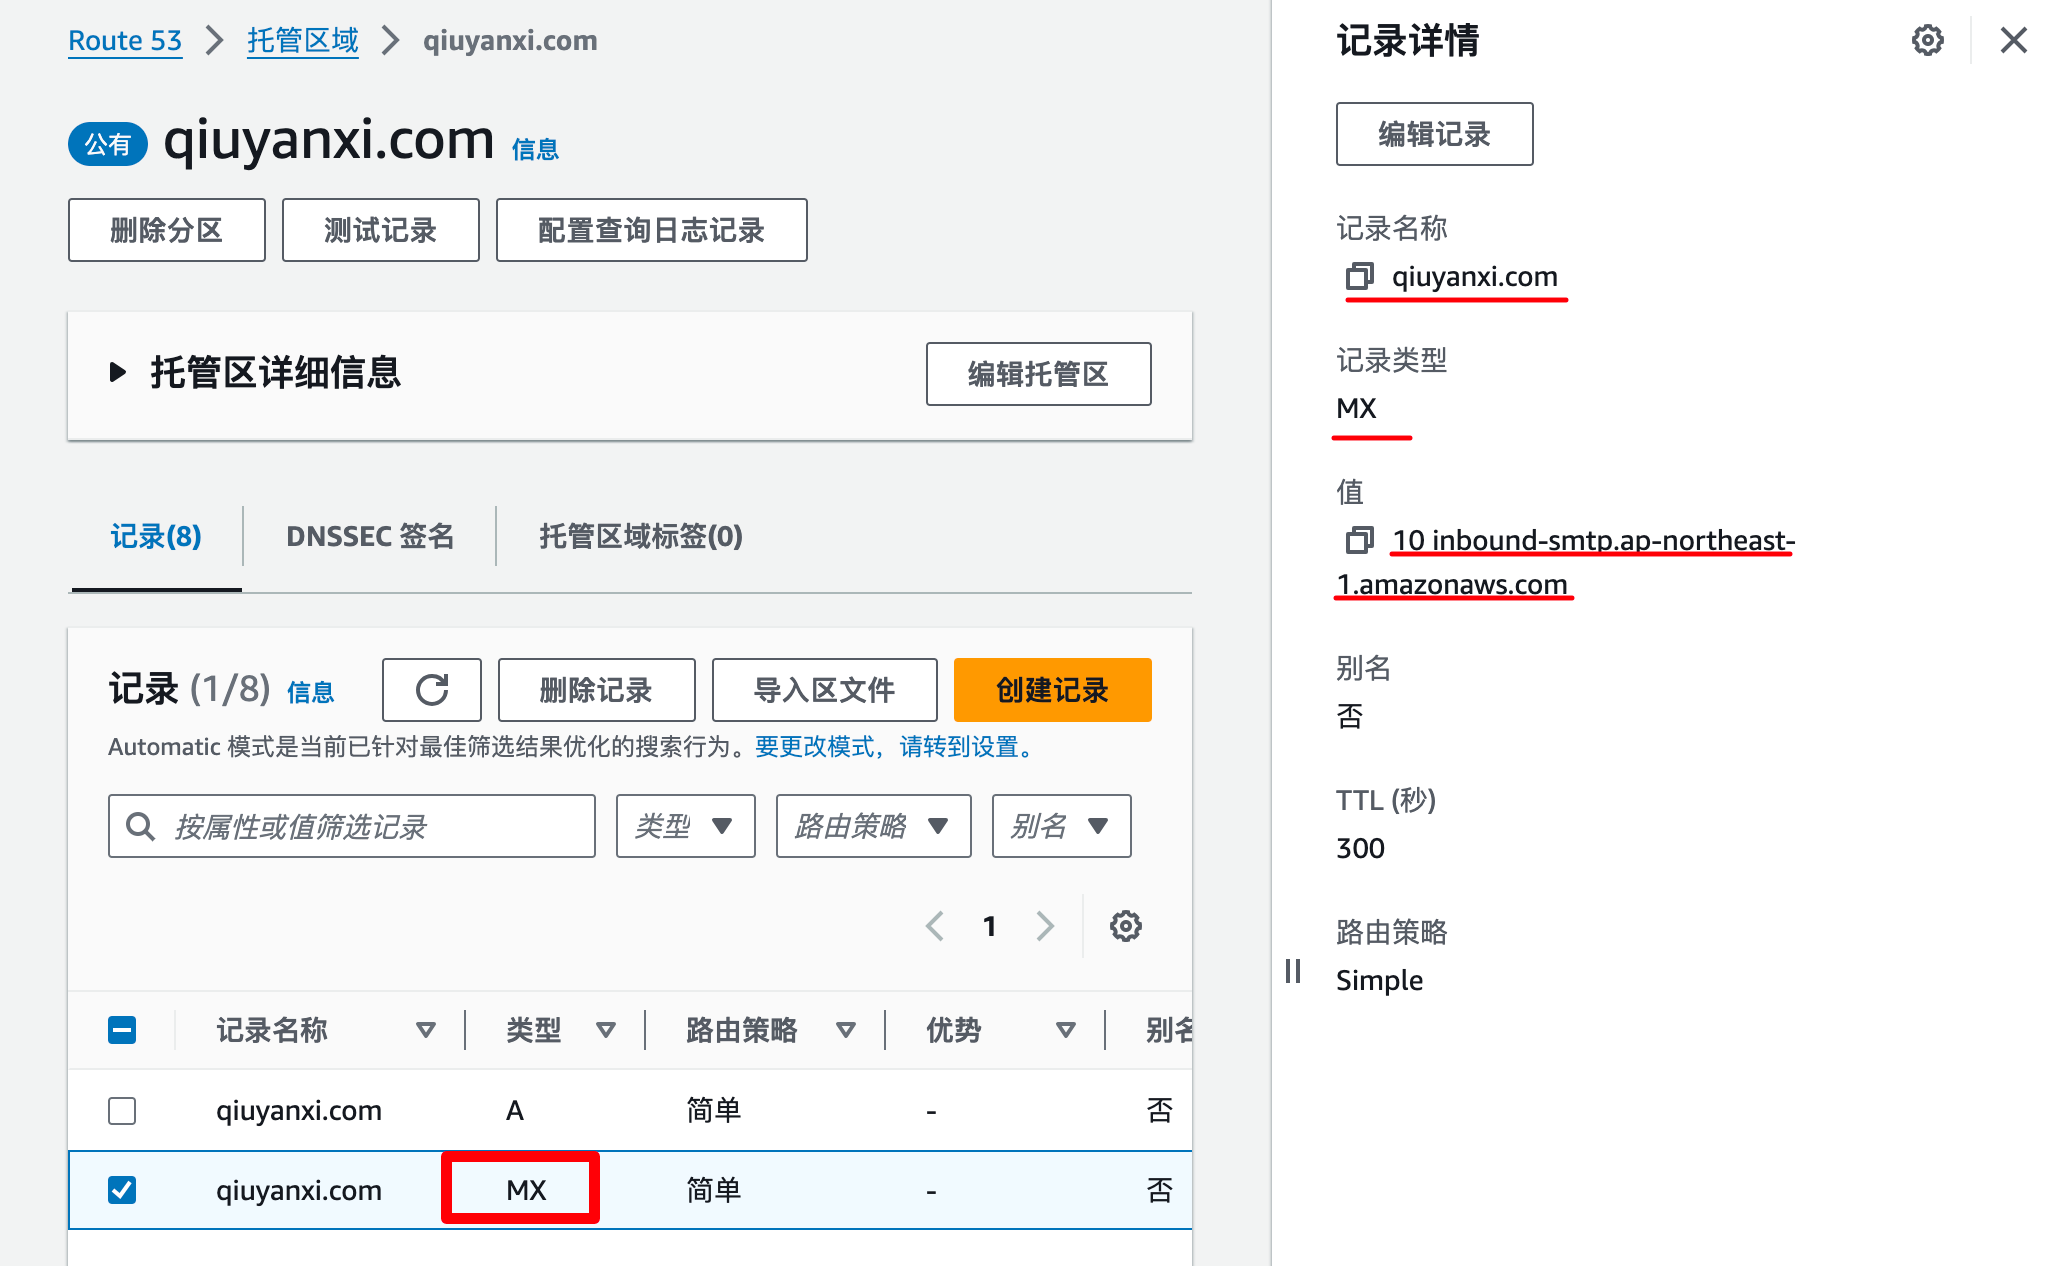
Task: Uncheck the MX record checkbox
Action: point(122,1190)
